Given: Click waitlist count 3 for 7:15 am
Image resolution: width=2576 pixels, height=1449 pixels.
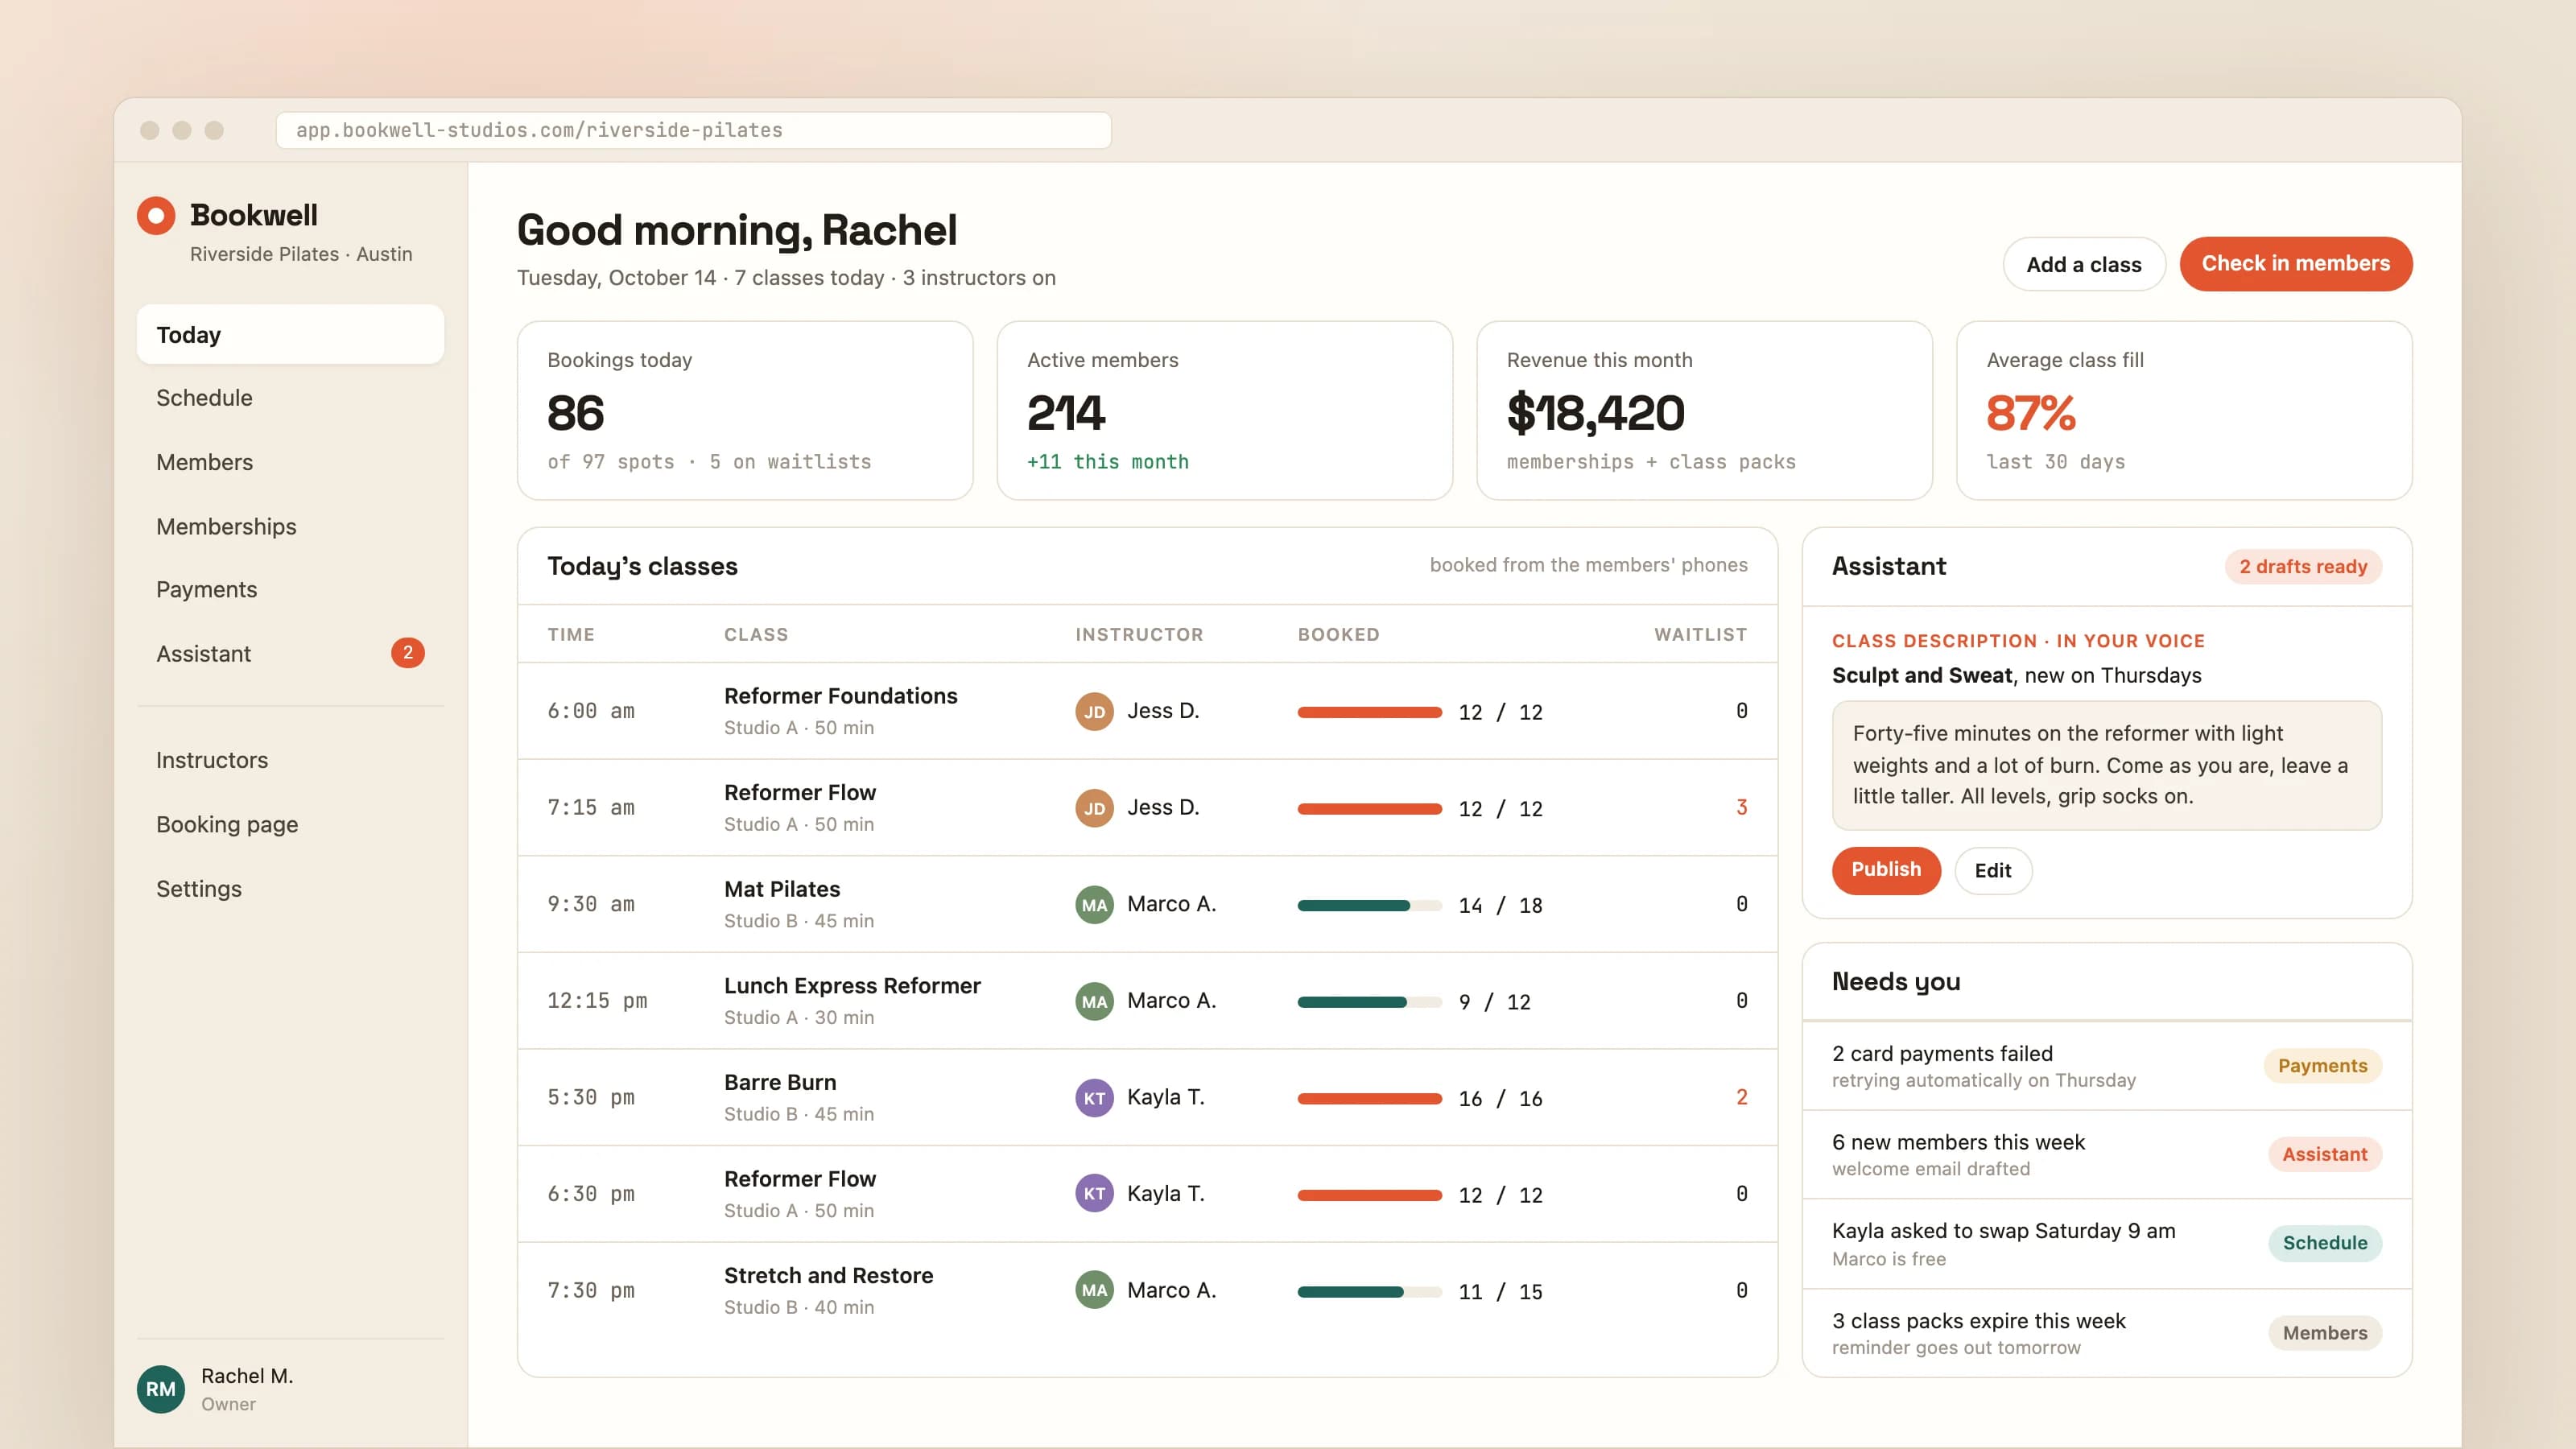Looking at the screenshot, I should pyautogui.click(x=1741, y=808).
